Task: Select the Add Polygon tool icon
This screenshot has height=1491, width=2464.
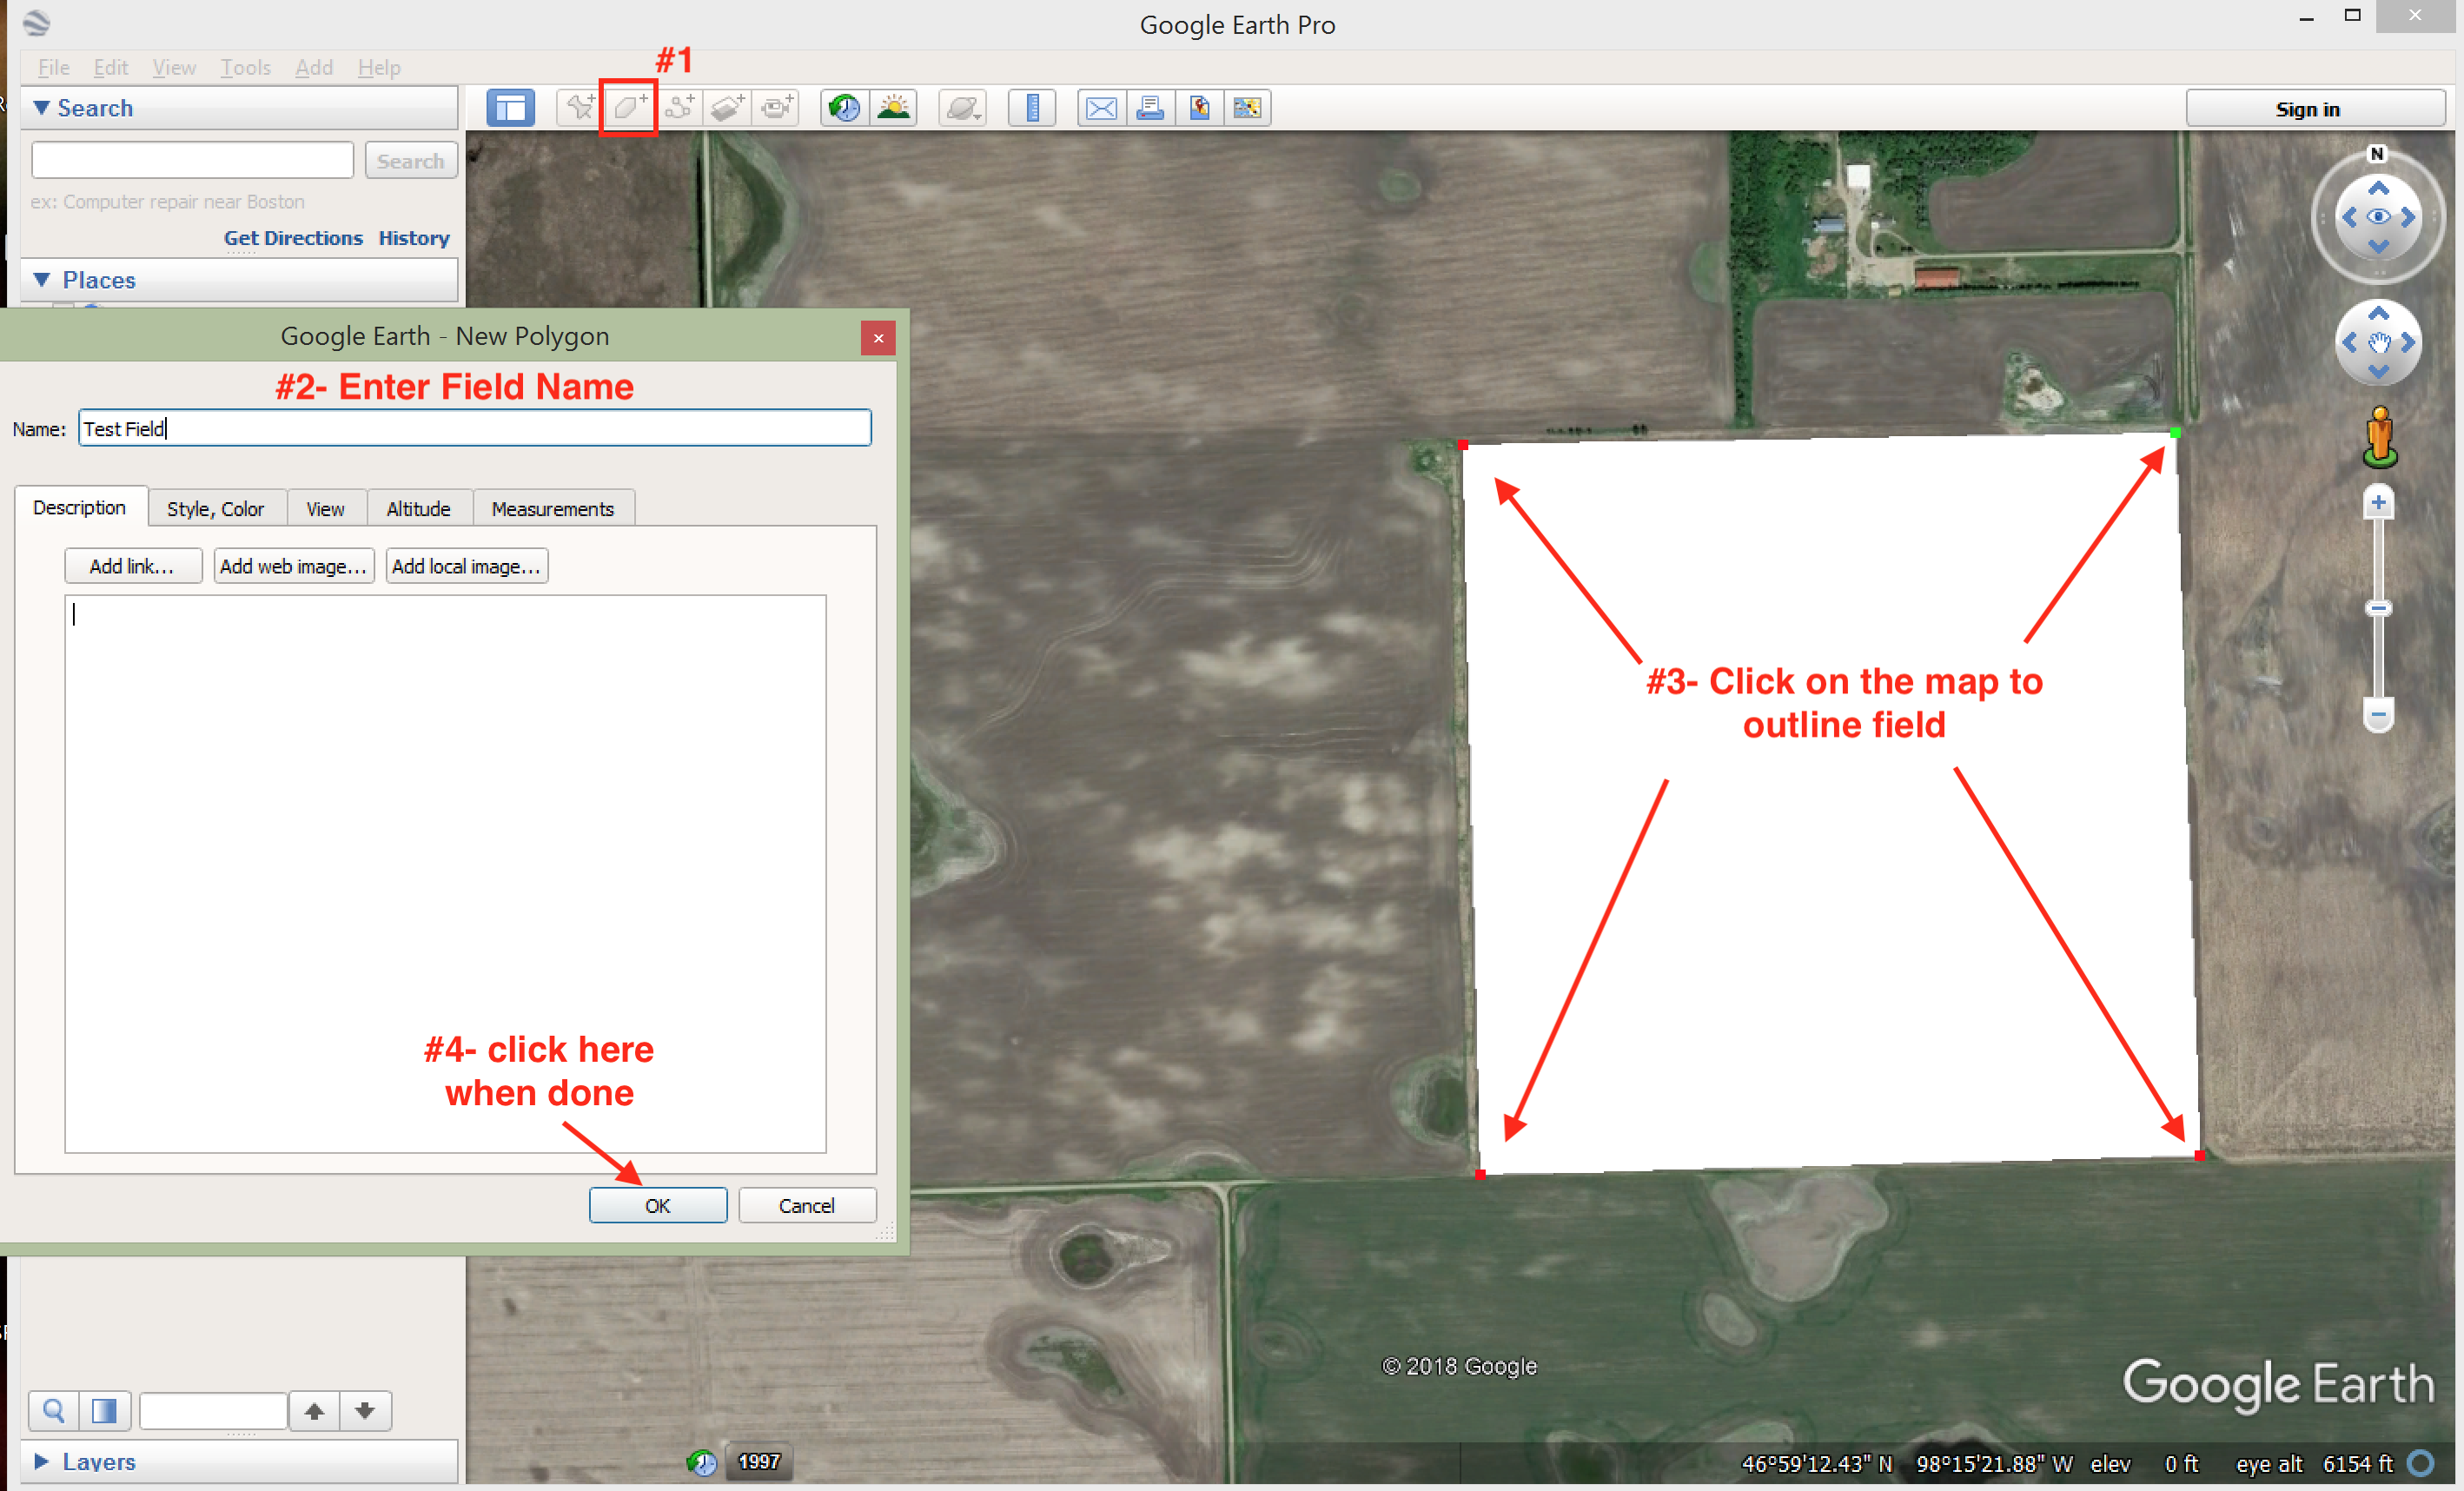Action: [628, 107]
